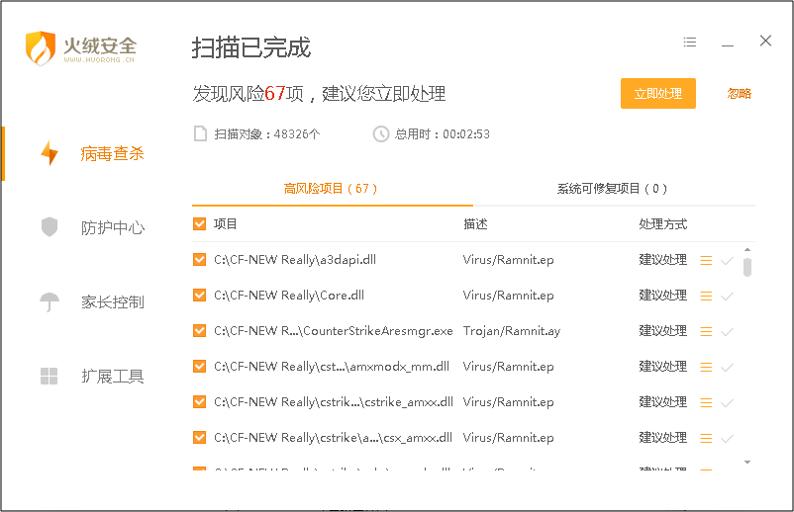Click scrollbar down arrow in results list
This screenshot has height=512, width=794.
click(747, 462)
